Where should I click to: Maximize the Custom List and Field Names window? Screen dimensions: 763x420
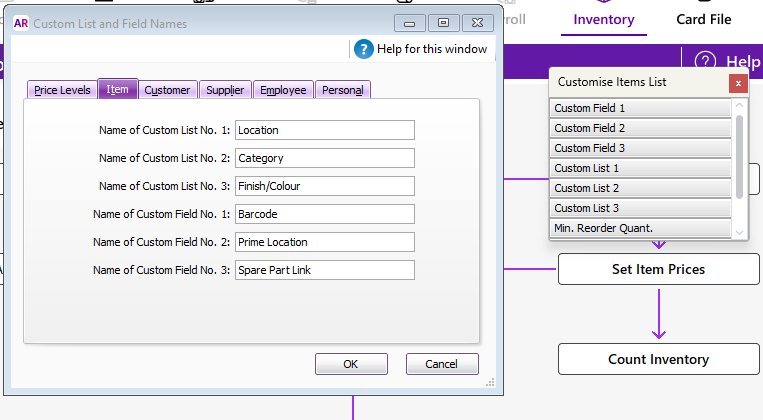pos(443,23)
